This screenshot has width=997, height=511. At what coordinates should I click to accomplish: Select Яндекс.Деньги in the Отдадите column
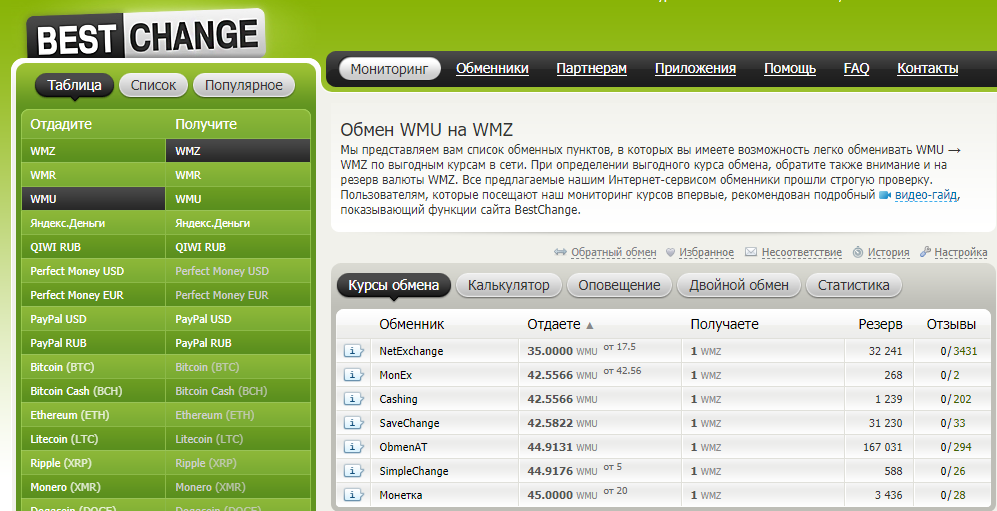pos(93,223)
